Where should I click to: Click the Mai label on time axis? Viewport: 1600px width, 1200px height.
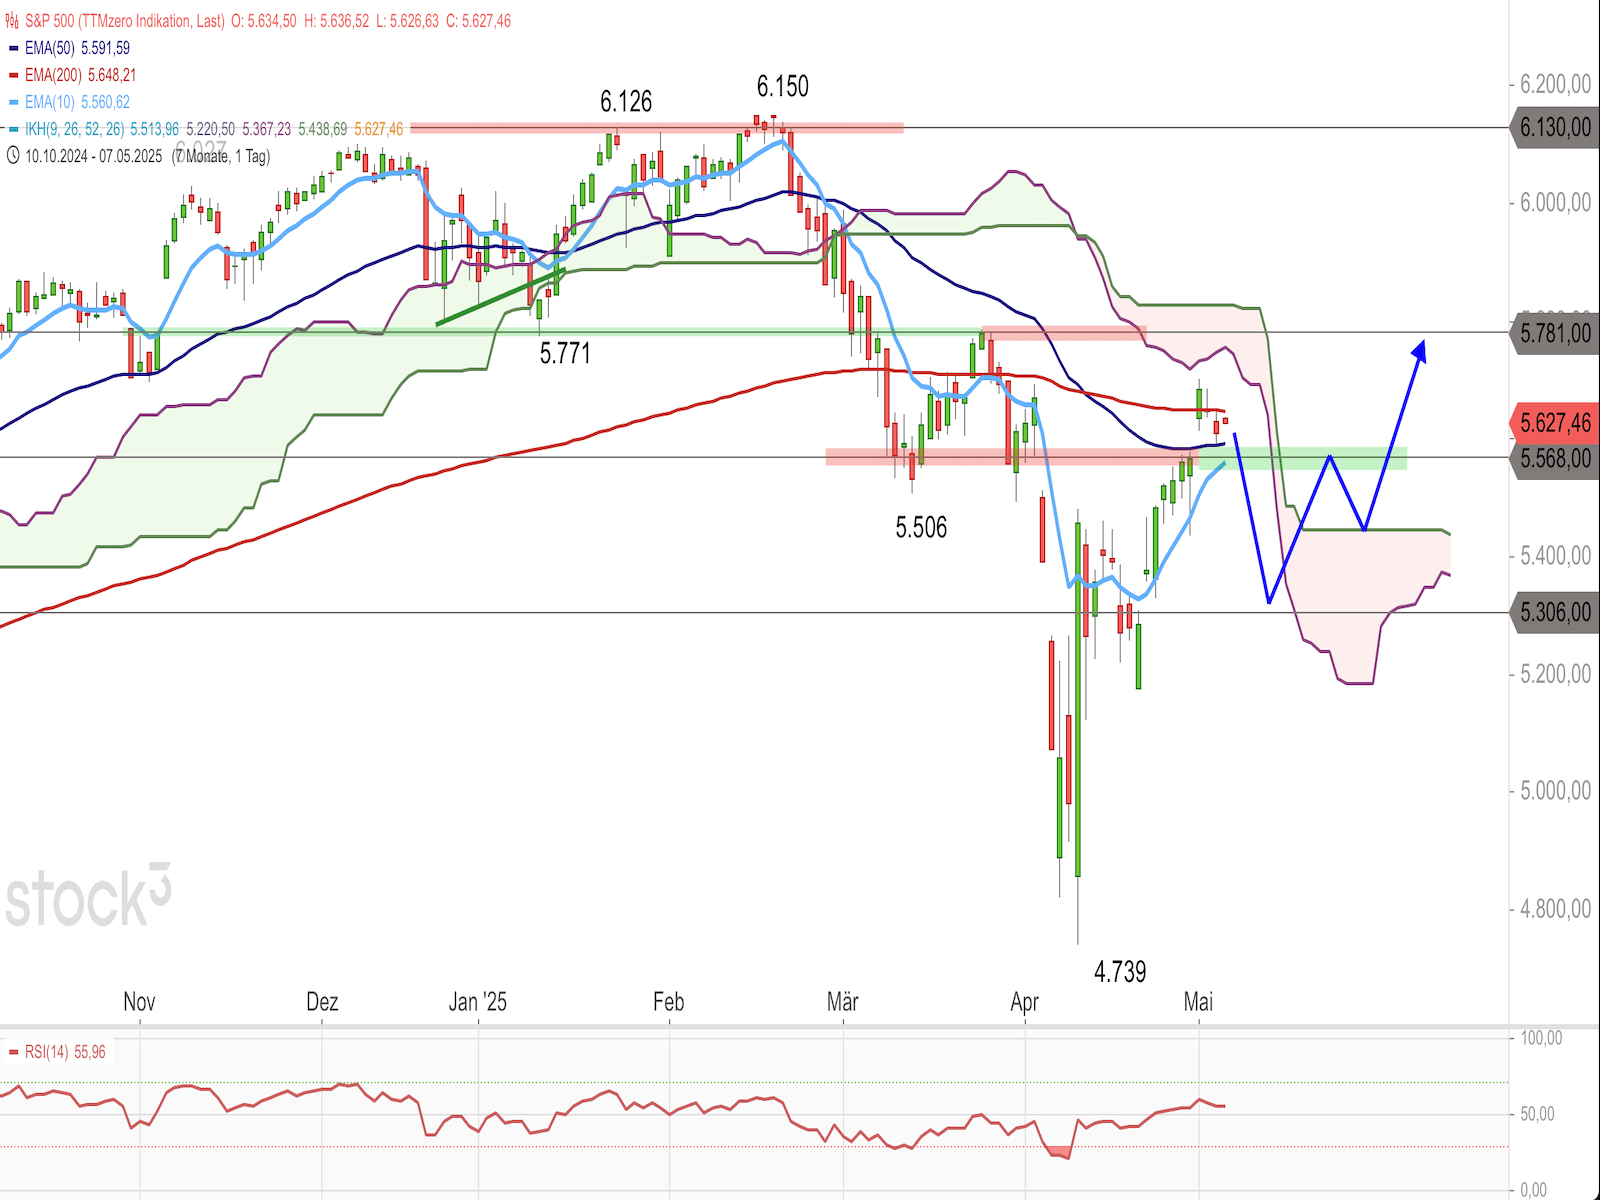pyautogui.click(x=1198, y=1001)
